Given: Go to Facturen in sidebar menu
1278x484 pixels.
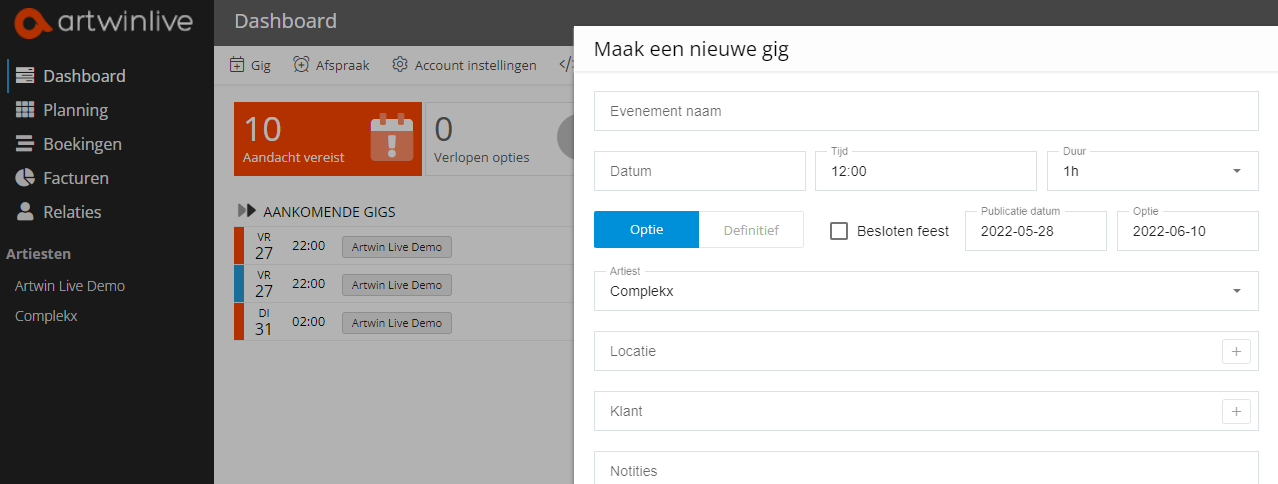Looking at the screenshot, I should point(76,178).
